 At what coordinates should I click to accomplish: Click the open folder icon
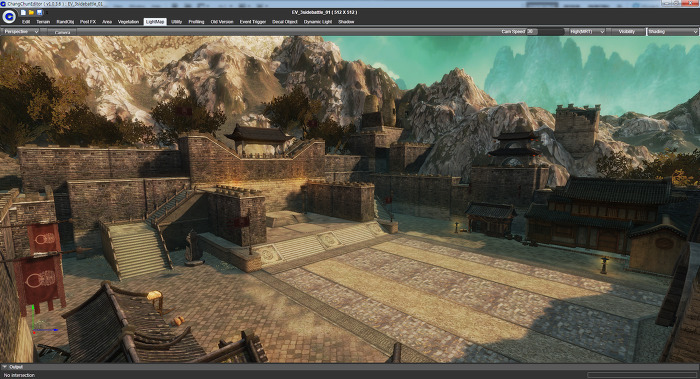tap(31, 12)
